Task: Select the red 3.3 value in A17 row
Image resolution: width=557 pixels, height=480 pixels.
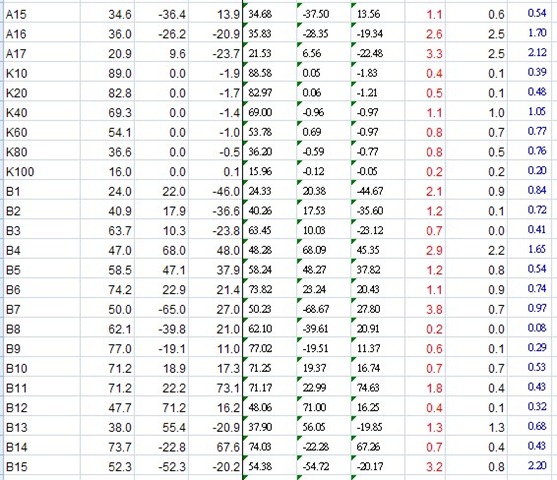Action: point(434,54)
